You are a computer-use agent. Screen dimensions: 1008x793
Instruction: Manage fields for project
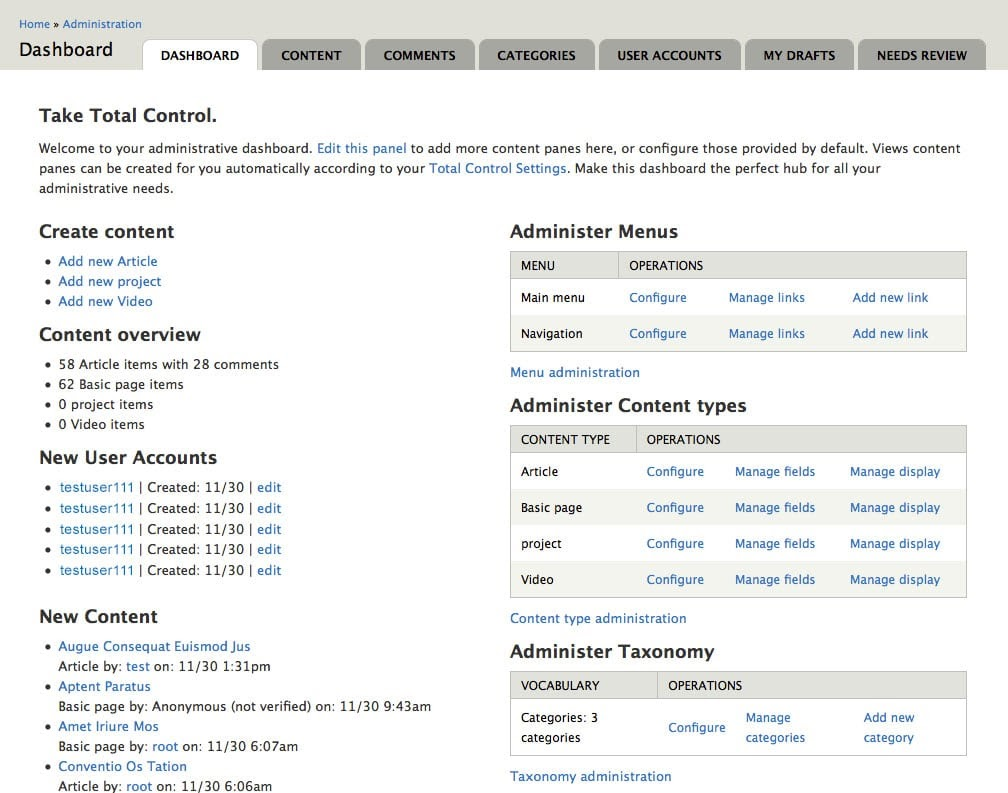pos(775,544)
